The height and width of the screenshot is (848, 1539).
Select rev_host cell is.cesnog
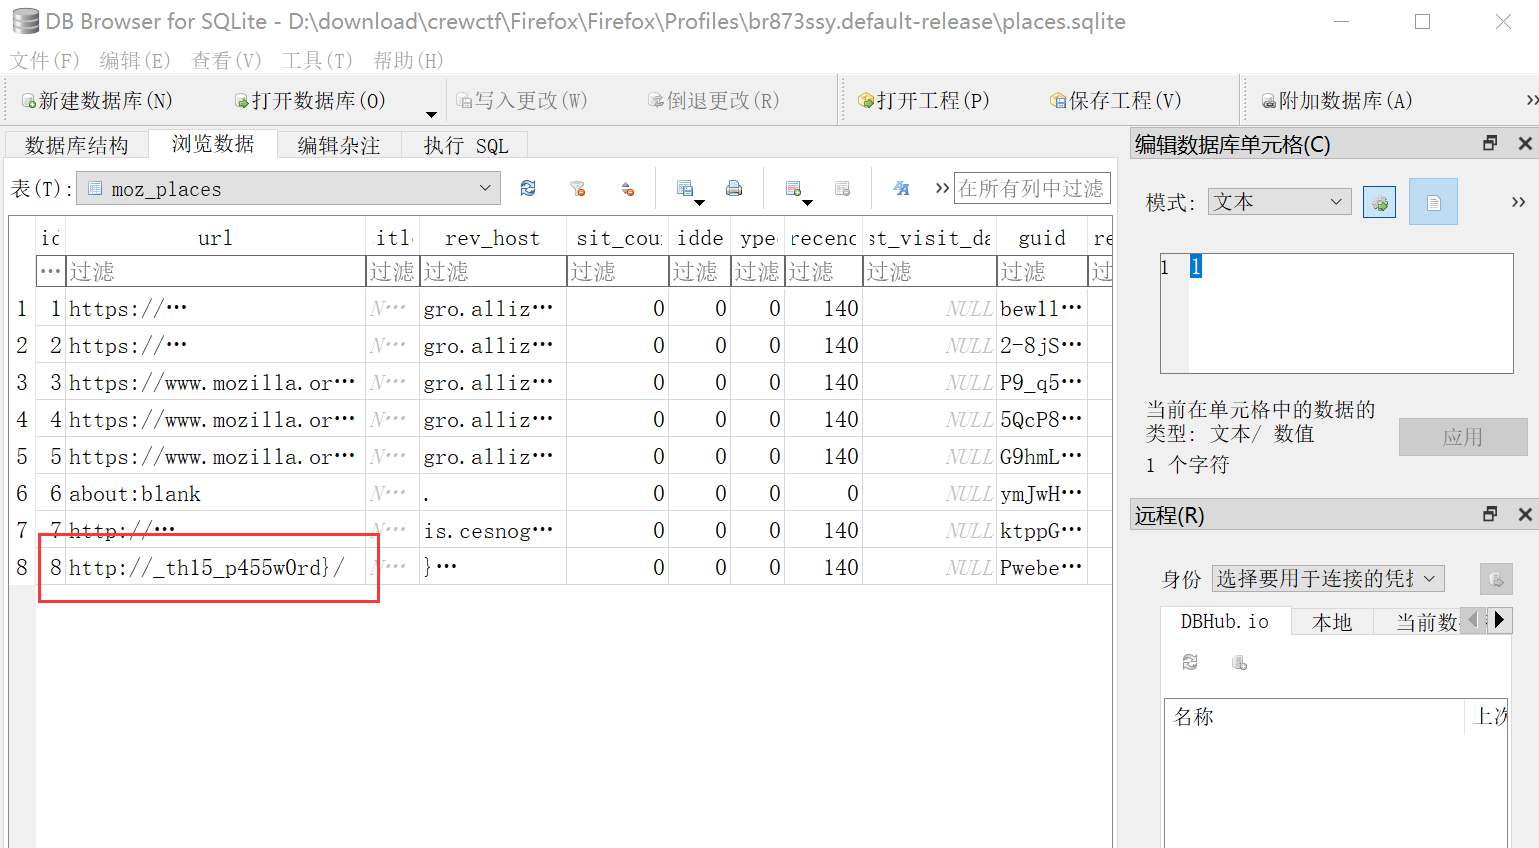[492, 530]
